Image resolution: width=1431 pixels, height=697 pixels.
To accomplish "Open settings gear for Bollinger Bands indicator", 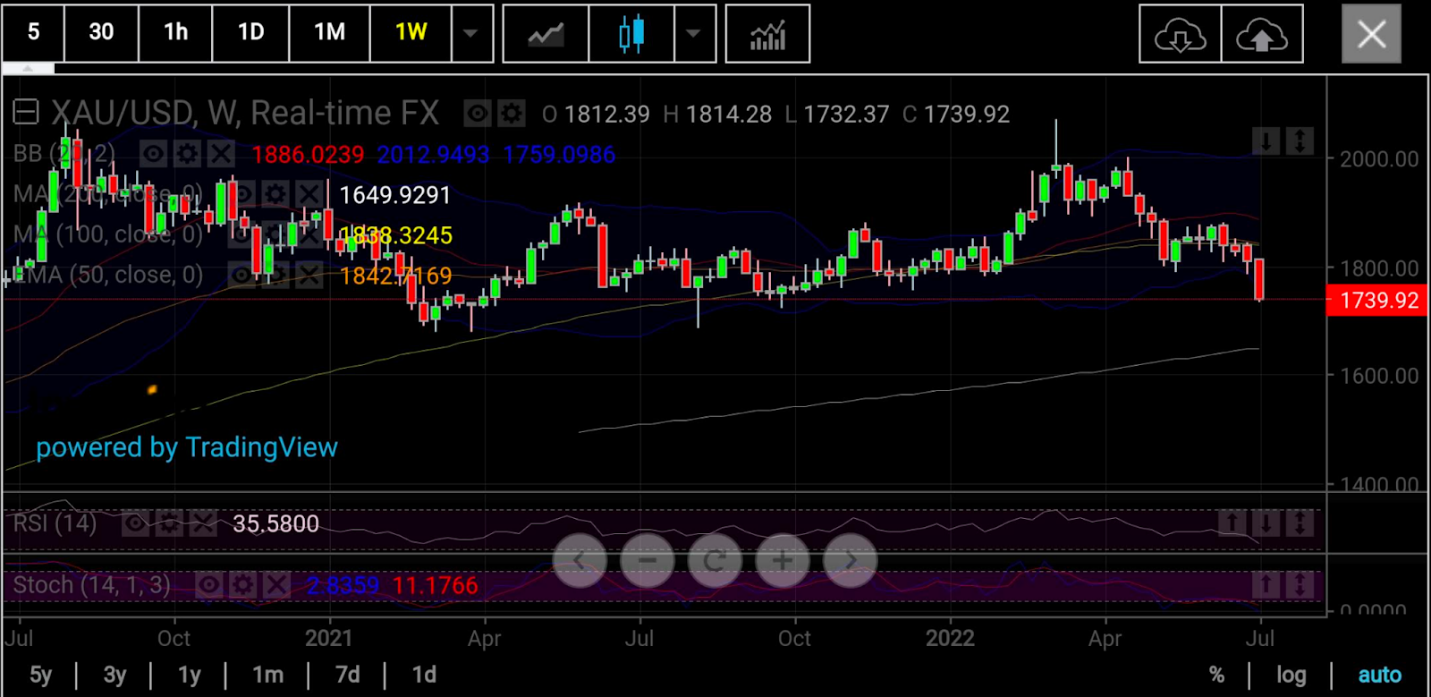I will point(186,154).
